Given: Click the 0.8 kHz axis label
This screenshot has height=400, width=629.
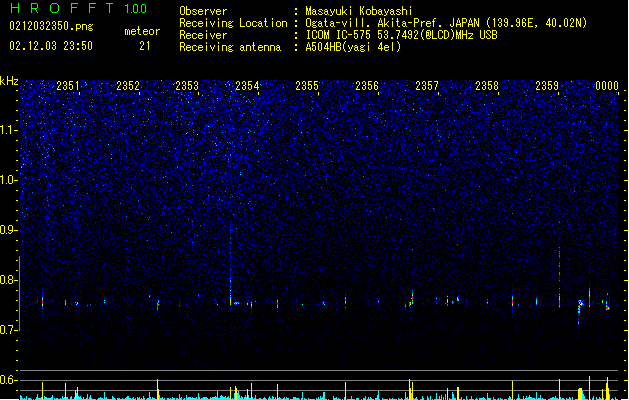Looking at the screenshot, I should click(8, 280).
